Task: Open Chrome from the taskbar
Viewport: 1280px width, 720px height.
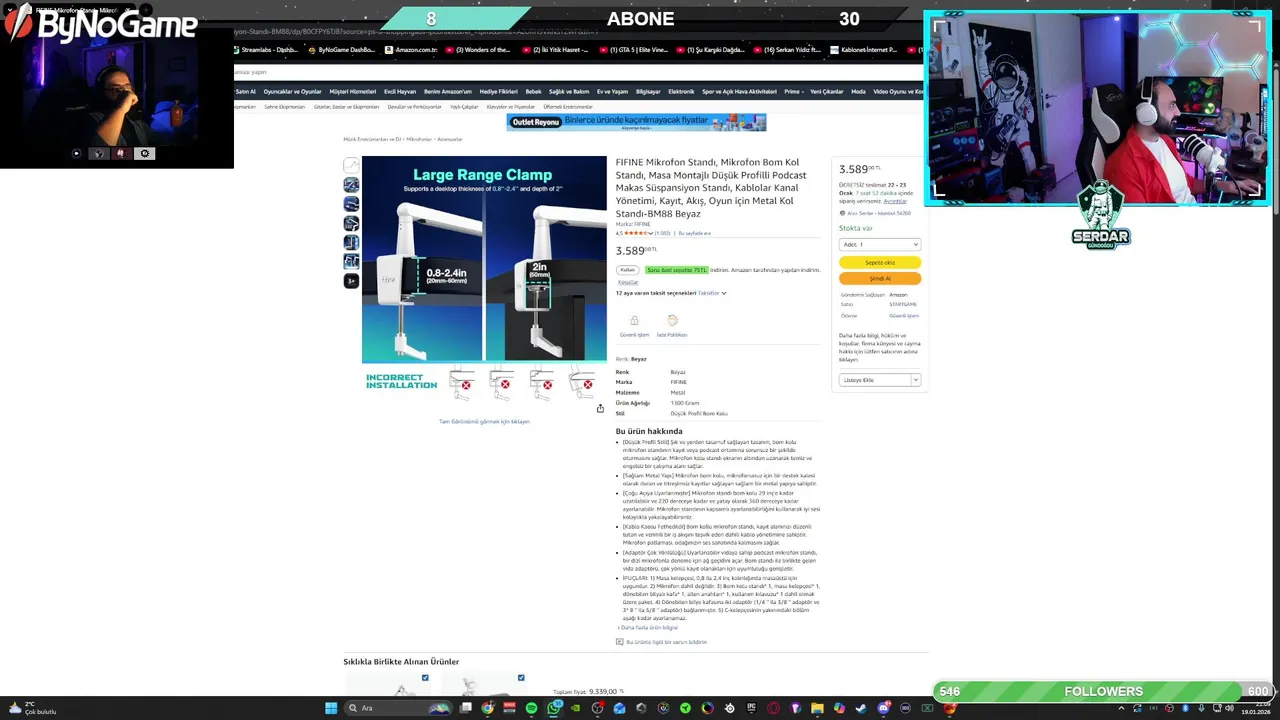Action: [x=487, y=708]
